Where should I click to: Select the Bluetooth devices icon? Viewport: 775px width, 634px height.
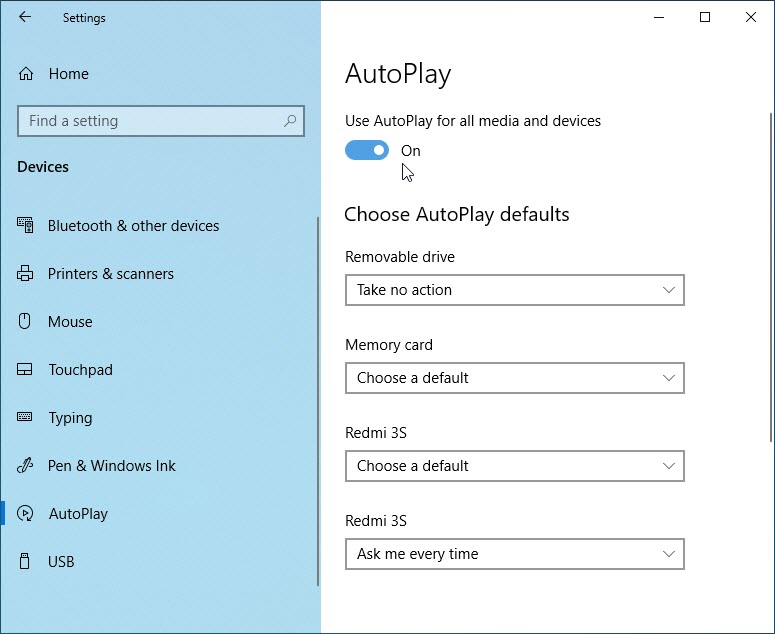(25, 225)
